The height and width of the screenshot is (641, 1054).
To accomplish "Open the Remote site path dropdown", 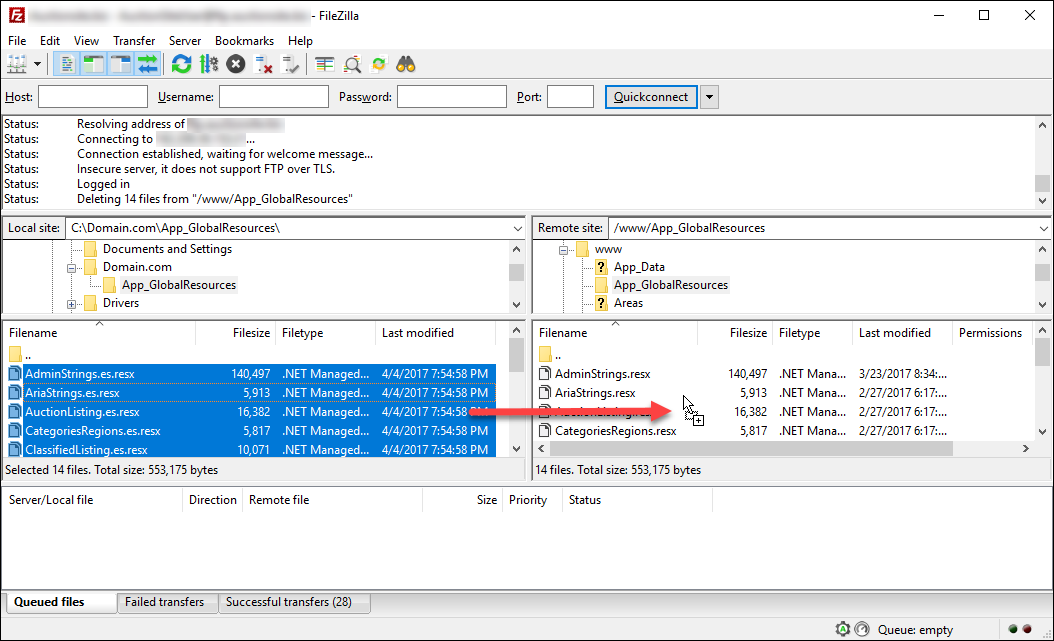I will [x=1043, y=228].
